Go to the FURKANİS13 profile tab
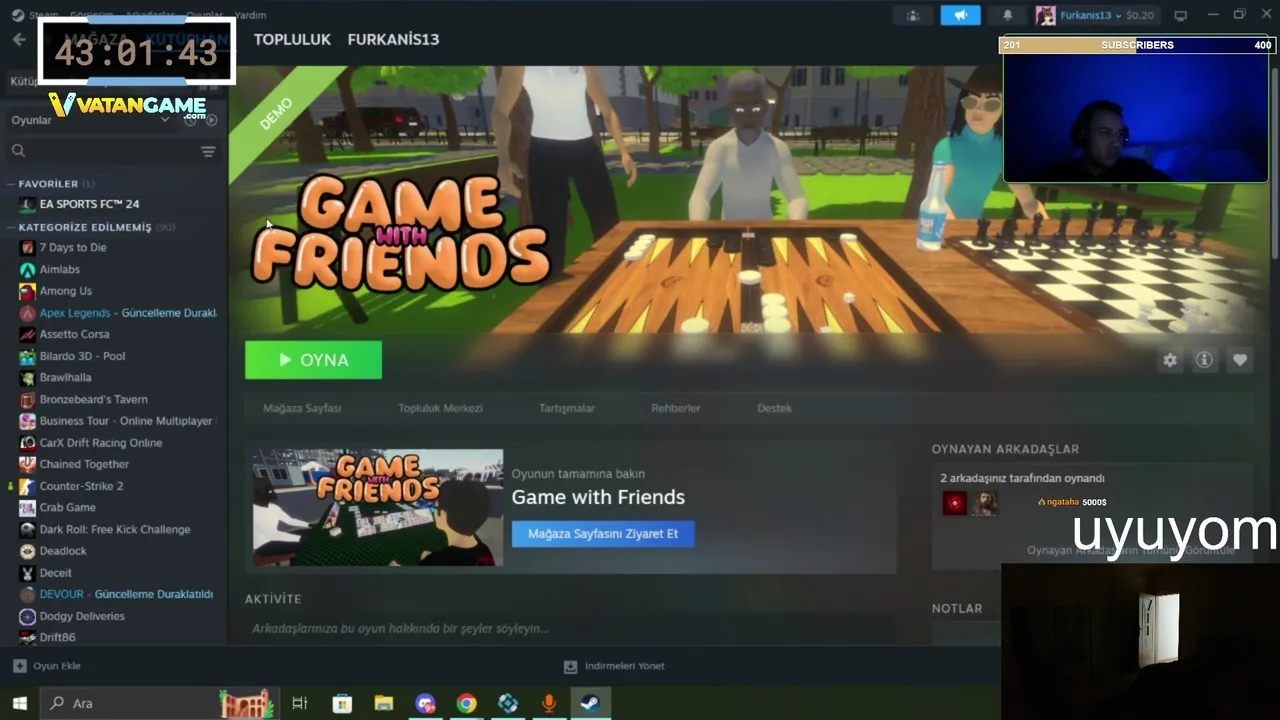 point(393,39)
